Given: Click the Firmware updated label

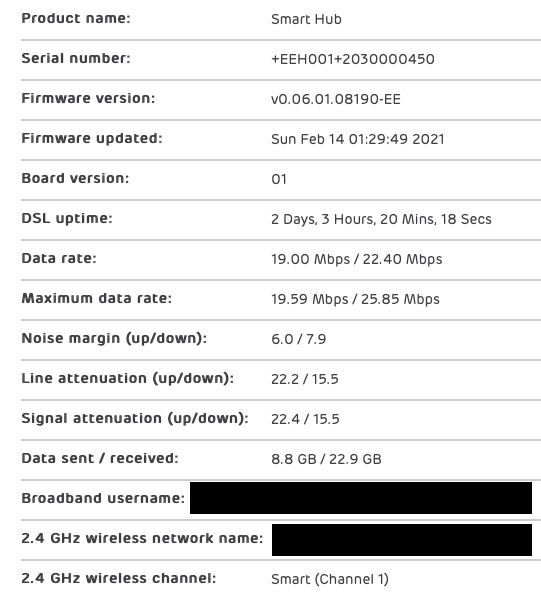Looking at the screenshot, I should click(x=92, y=138).
